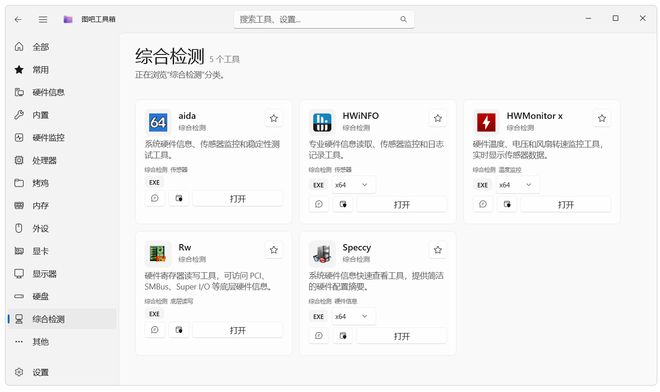
Task: Click the chat bubble icon on Rw card
Action: click(155, 330)
